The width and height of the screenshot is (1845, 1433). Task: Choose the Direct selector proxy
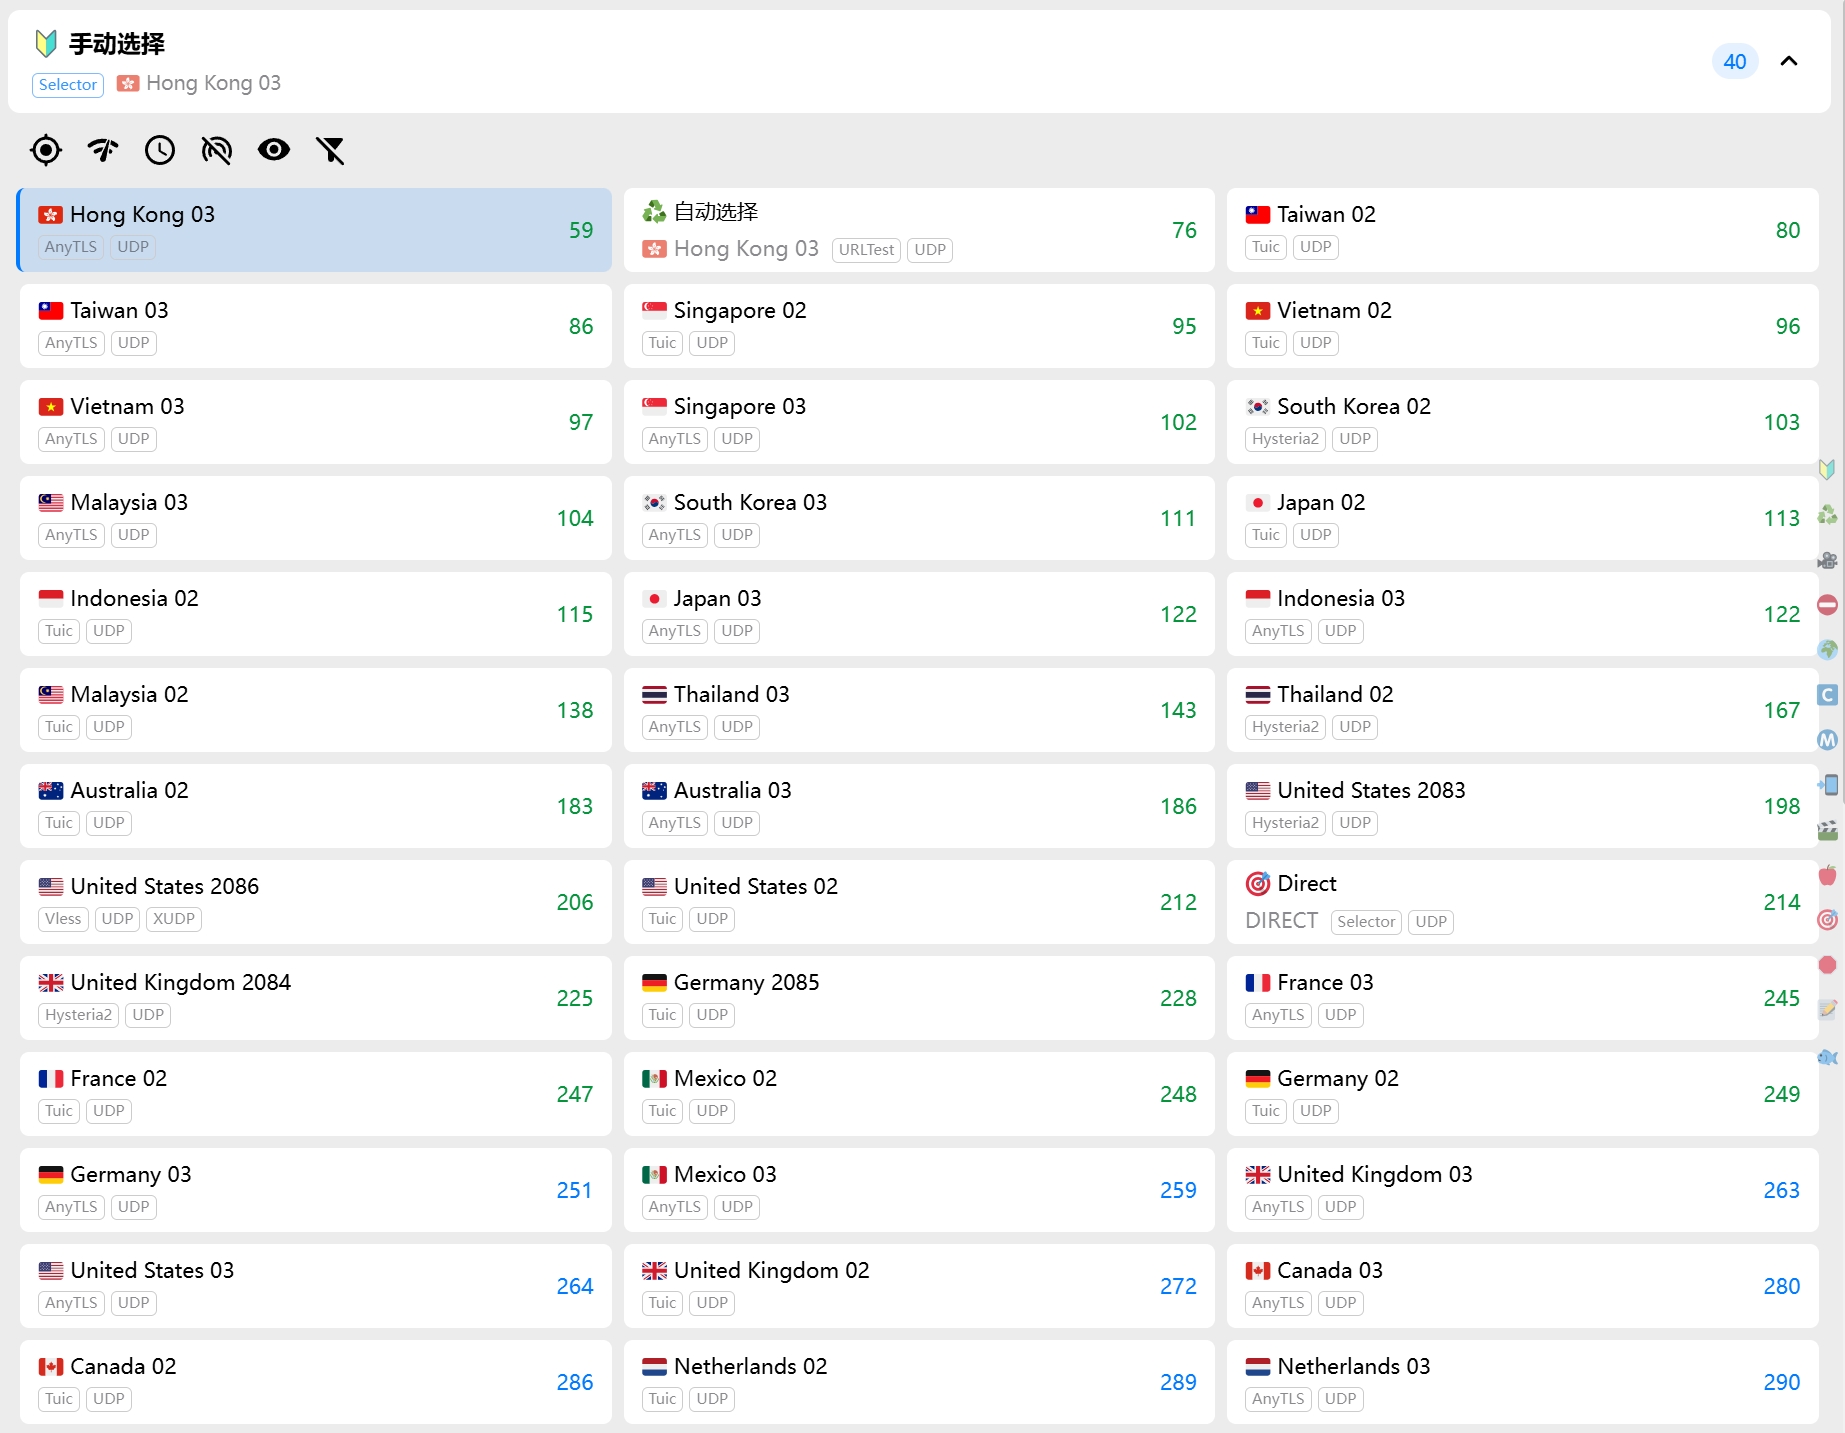1521,902
